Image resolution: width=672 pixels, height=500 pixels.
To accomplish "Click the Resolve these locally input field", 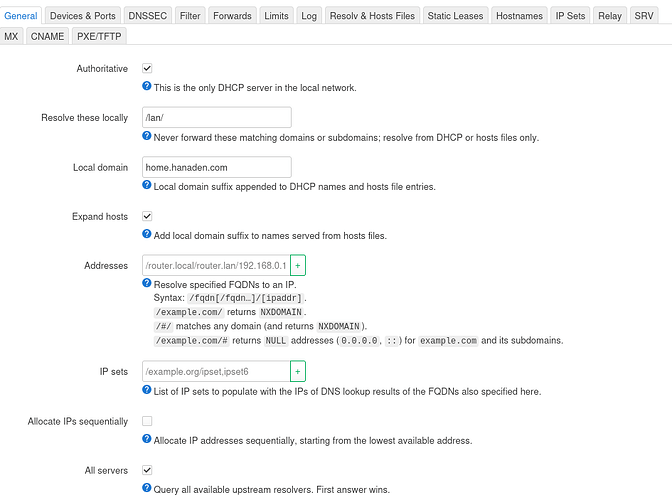I will click(216, 117).
